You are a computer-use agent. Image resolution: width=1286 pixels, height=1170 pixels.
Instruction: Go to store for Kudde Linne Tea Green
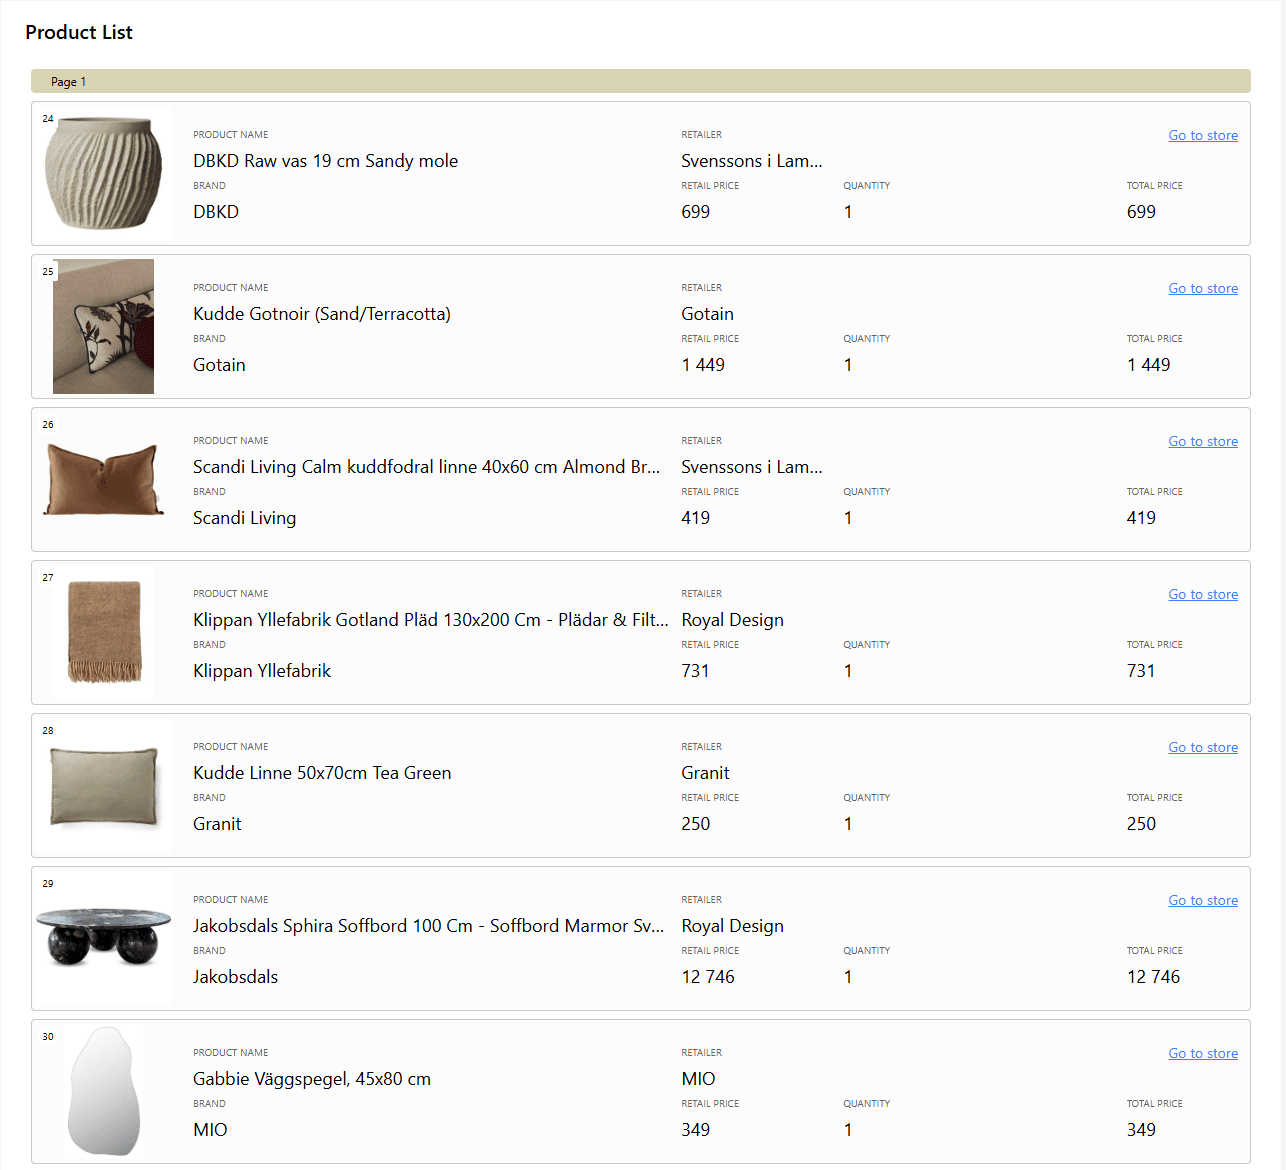click(1202, 747)
